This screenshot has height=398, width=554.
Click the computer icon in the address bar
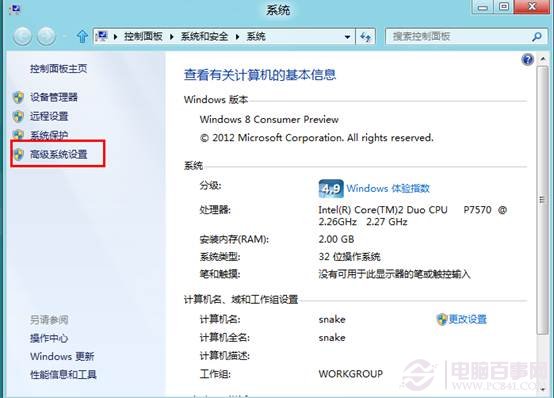coord(101,36)
